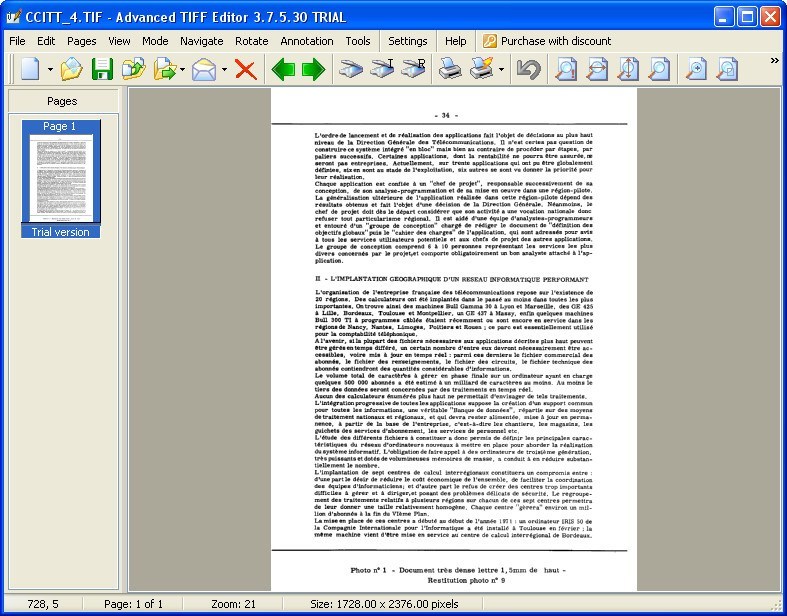787x616 pixels.
Task: Click the 'Page: 1 of 1' status entry
Action: pos(133,604)
